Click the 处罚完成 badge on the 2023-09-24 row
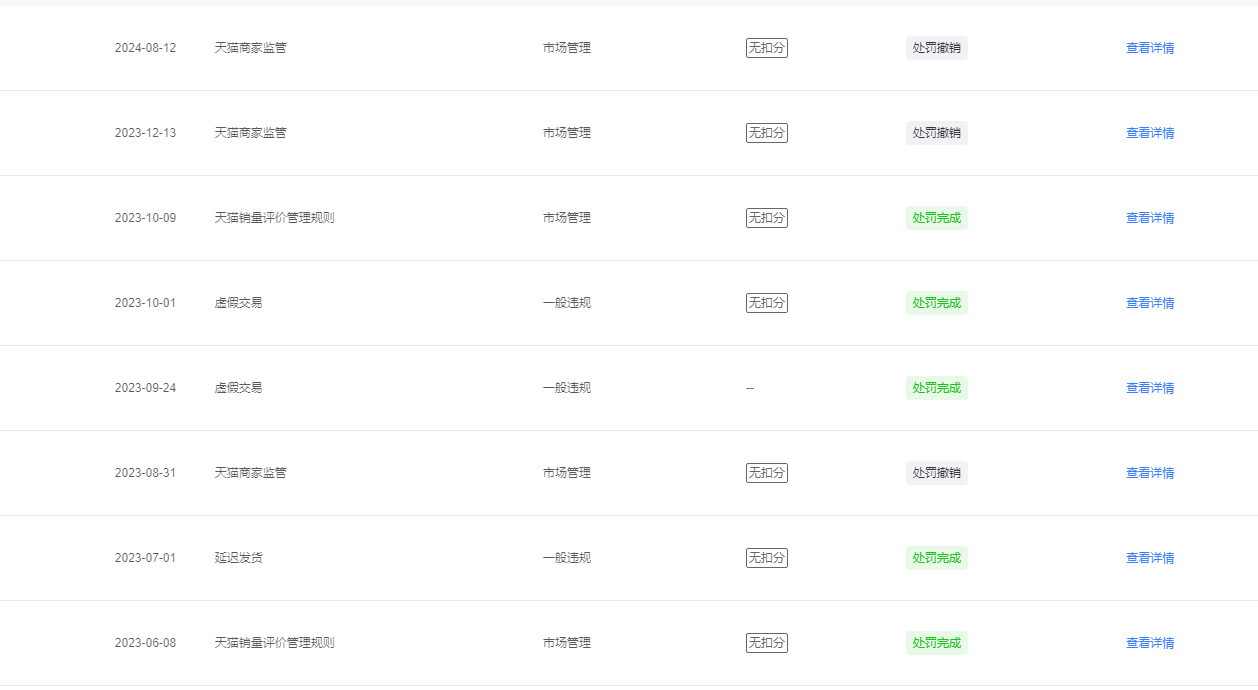Viewport: 1258px width, 690px height. pyautogui.click(x=937, y=388)
